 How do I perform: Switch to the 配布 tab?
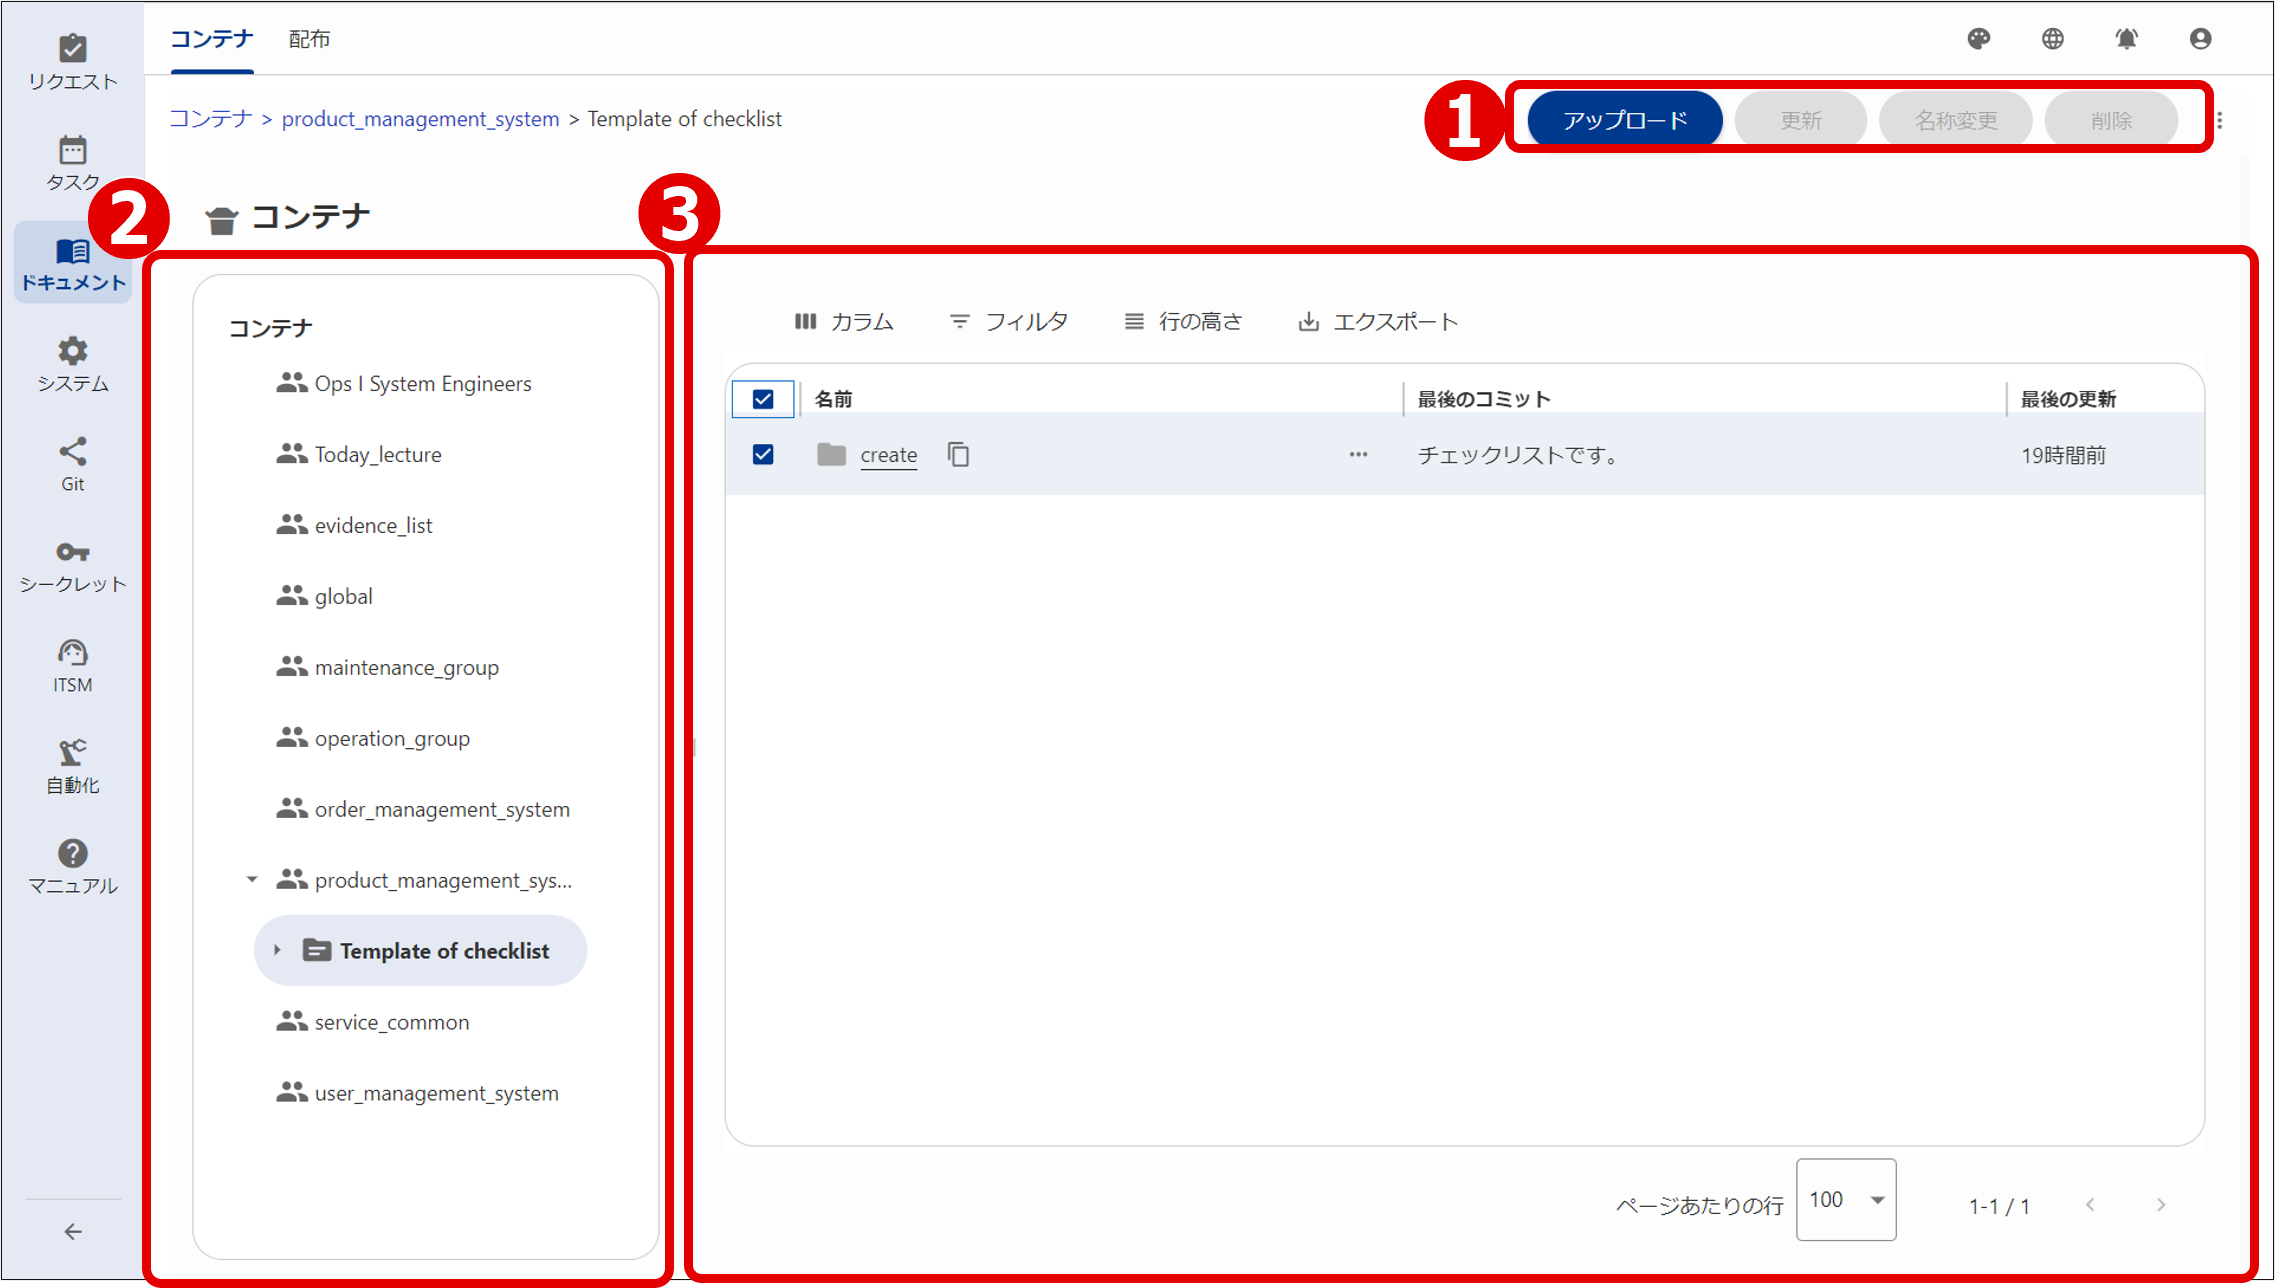[308, 39]
